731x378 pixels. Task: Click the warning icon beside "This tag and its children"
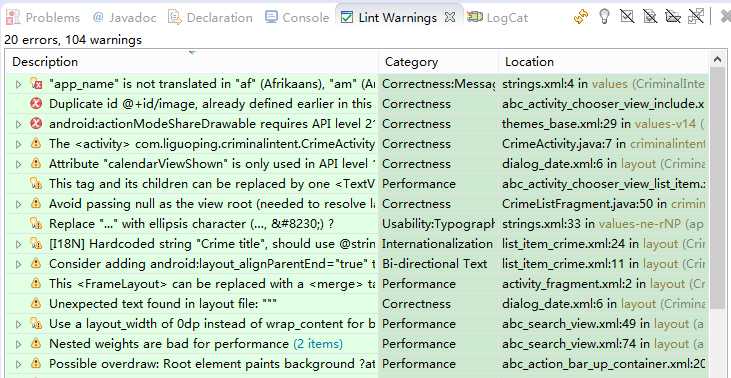36,184
